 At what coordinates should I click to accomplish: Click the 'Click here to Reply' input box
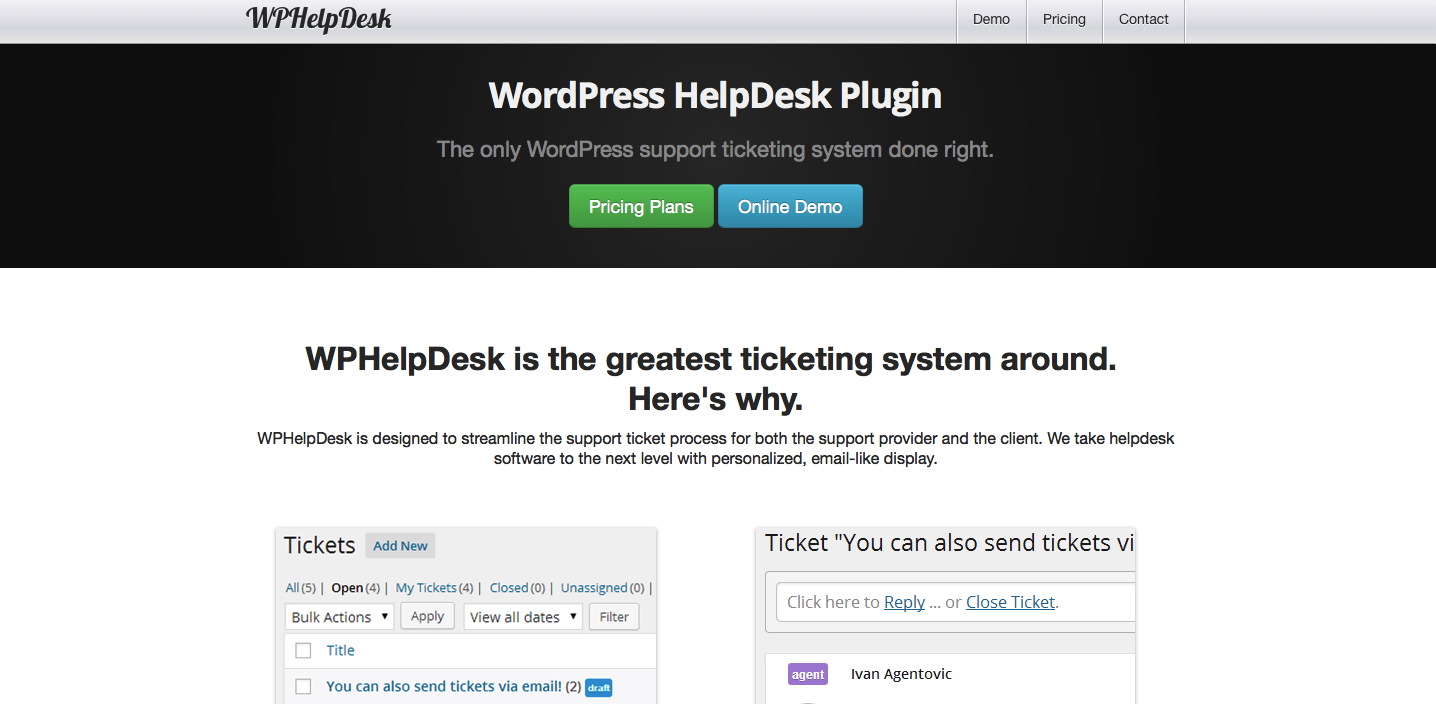(x=955, y=602)
